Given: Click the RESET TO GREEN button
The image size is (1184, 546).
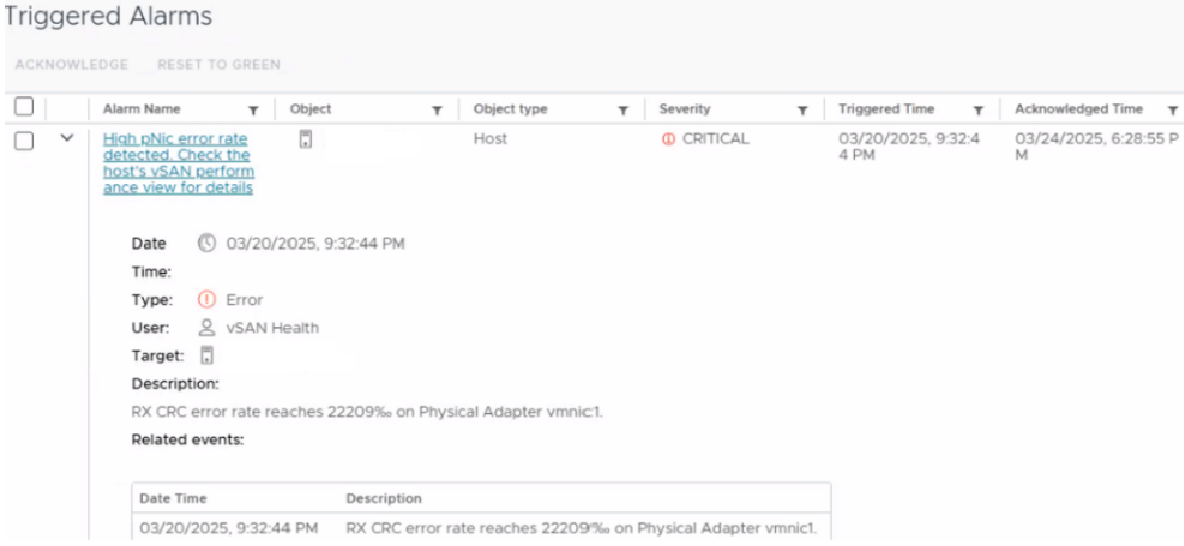Looking at the screenshot, I should [x=219, y=65].
